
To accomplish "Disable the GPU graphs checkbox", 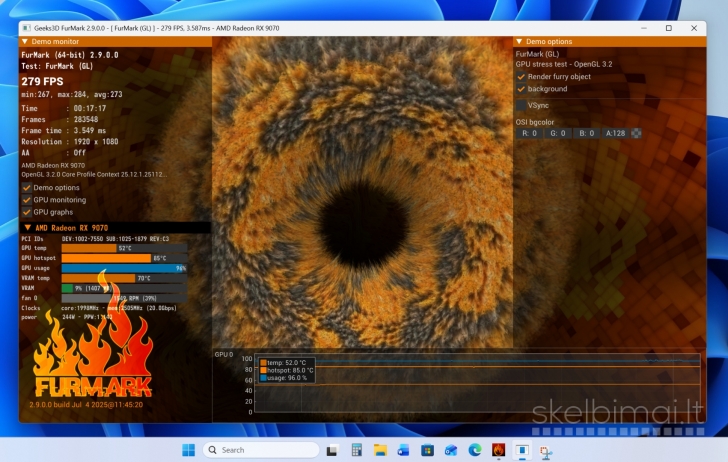I will [27, 212].
